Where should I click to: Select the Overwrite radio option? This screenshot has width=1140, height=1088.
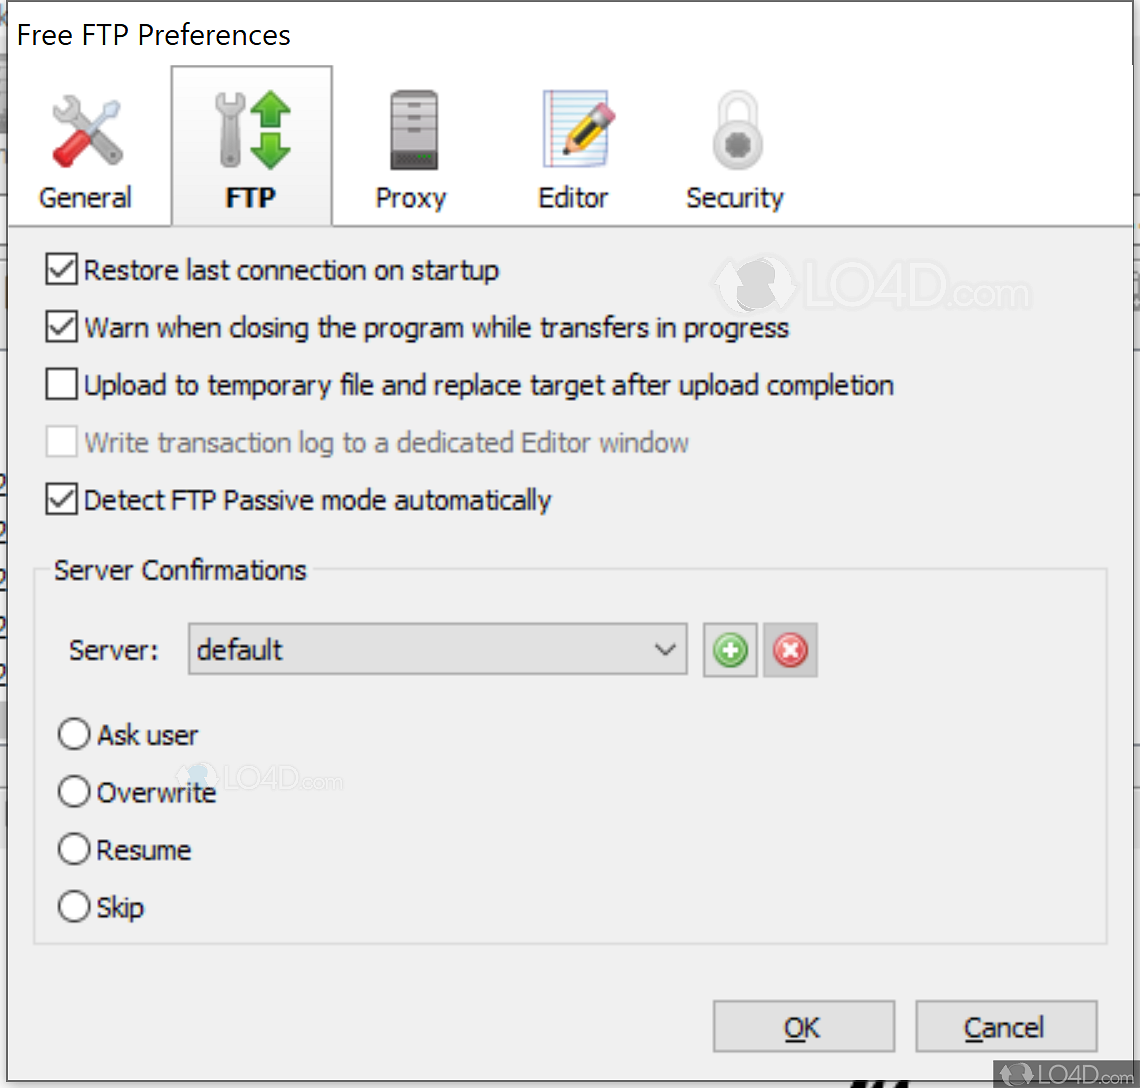[73, 791]
